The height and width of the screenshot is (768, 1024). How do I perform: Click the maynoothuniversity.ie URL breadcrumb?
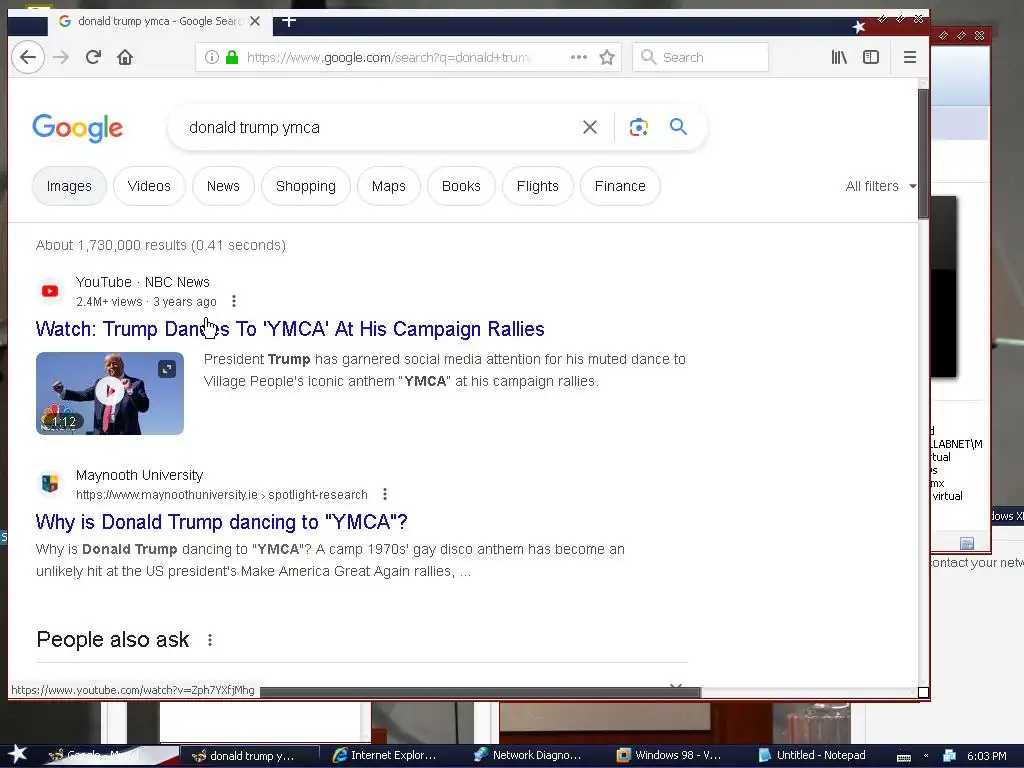point(222,494)
